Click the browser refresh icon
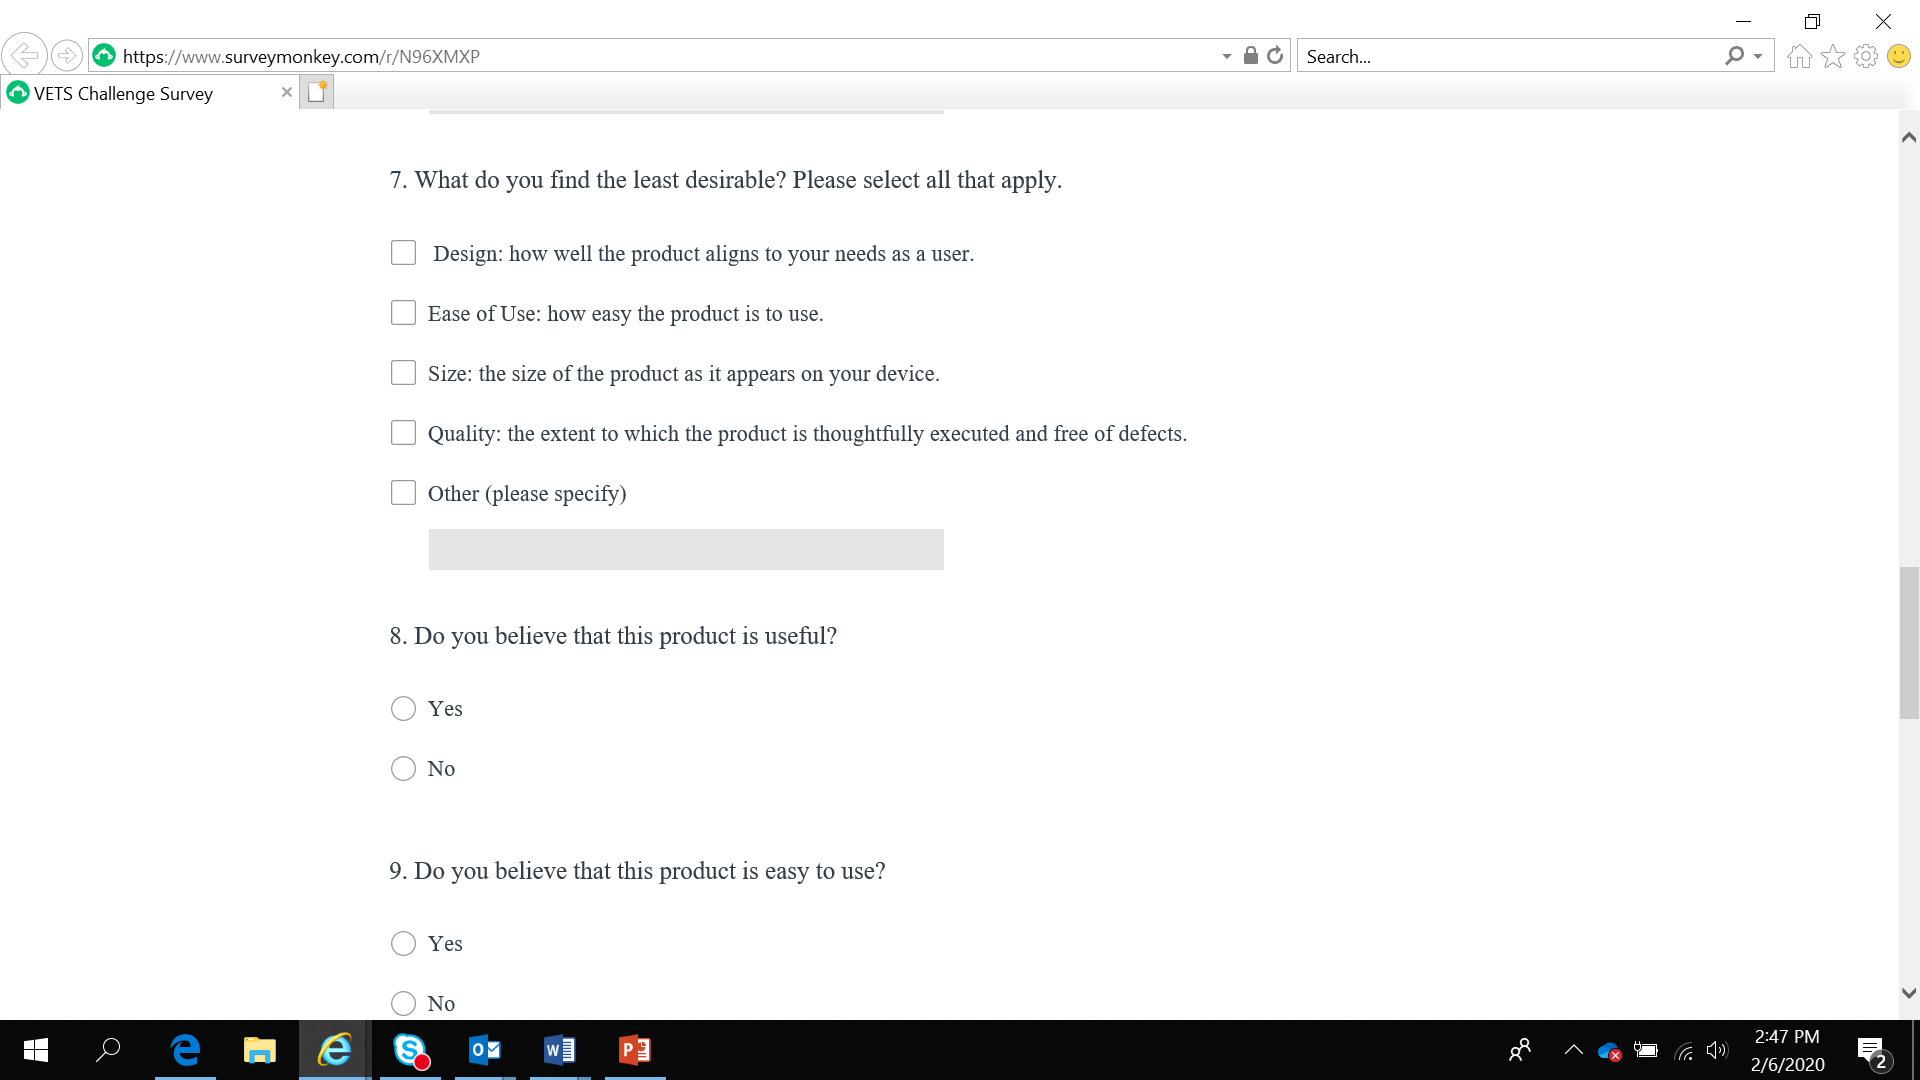Image resolution: width=1920 pixels, height=1080 pixels. tap(1275, 56)
